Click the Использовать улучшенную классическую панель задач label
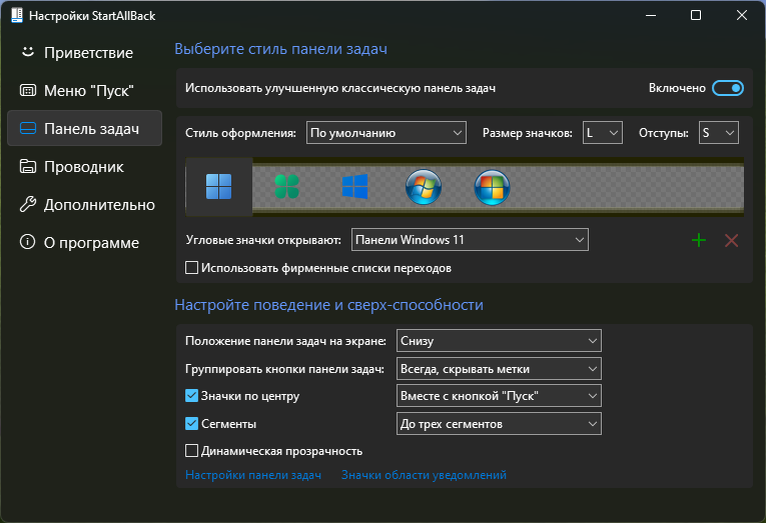 340,88
